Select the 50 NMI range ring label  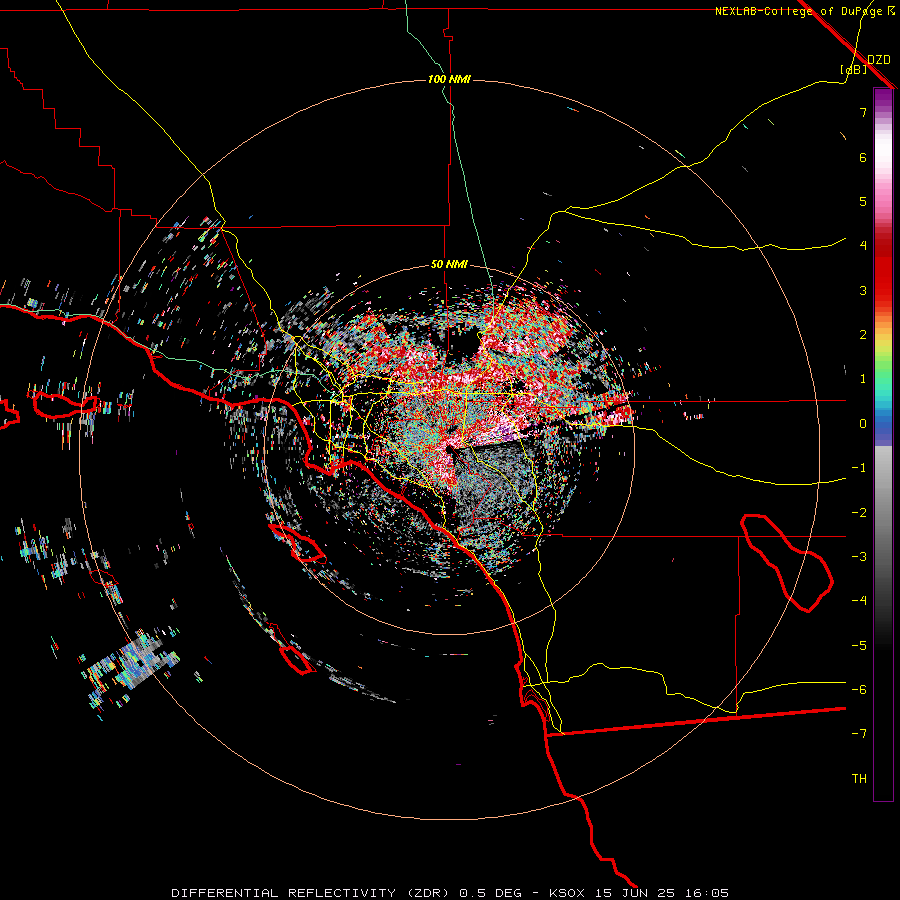click(449, 264)
